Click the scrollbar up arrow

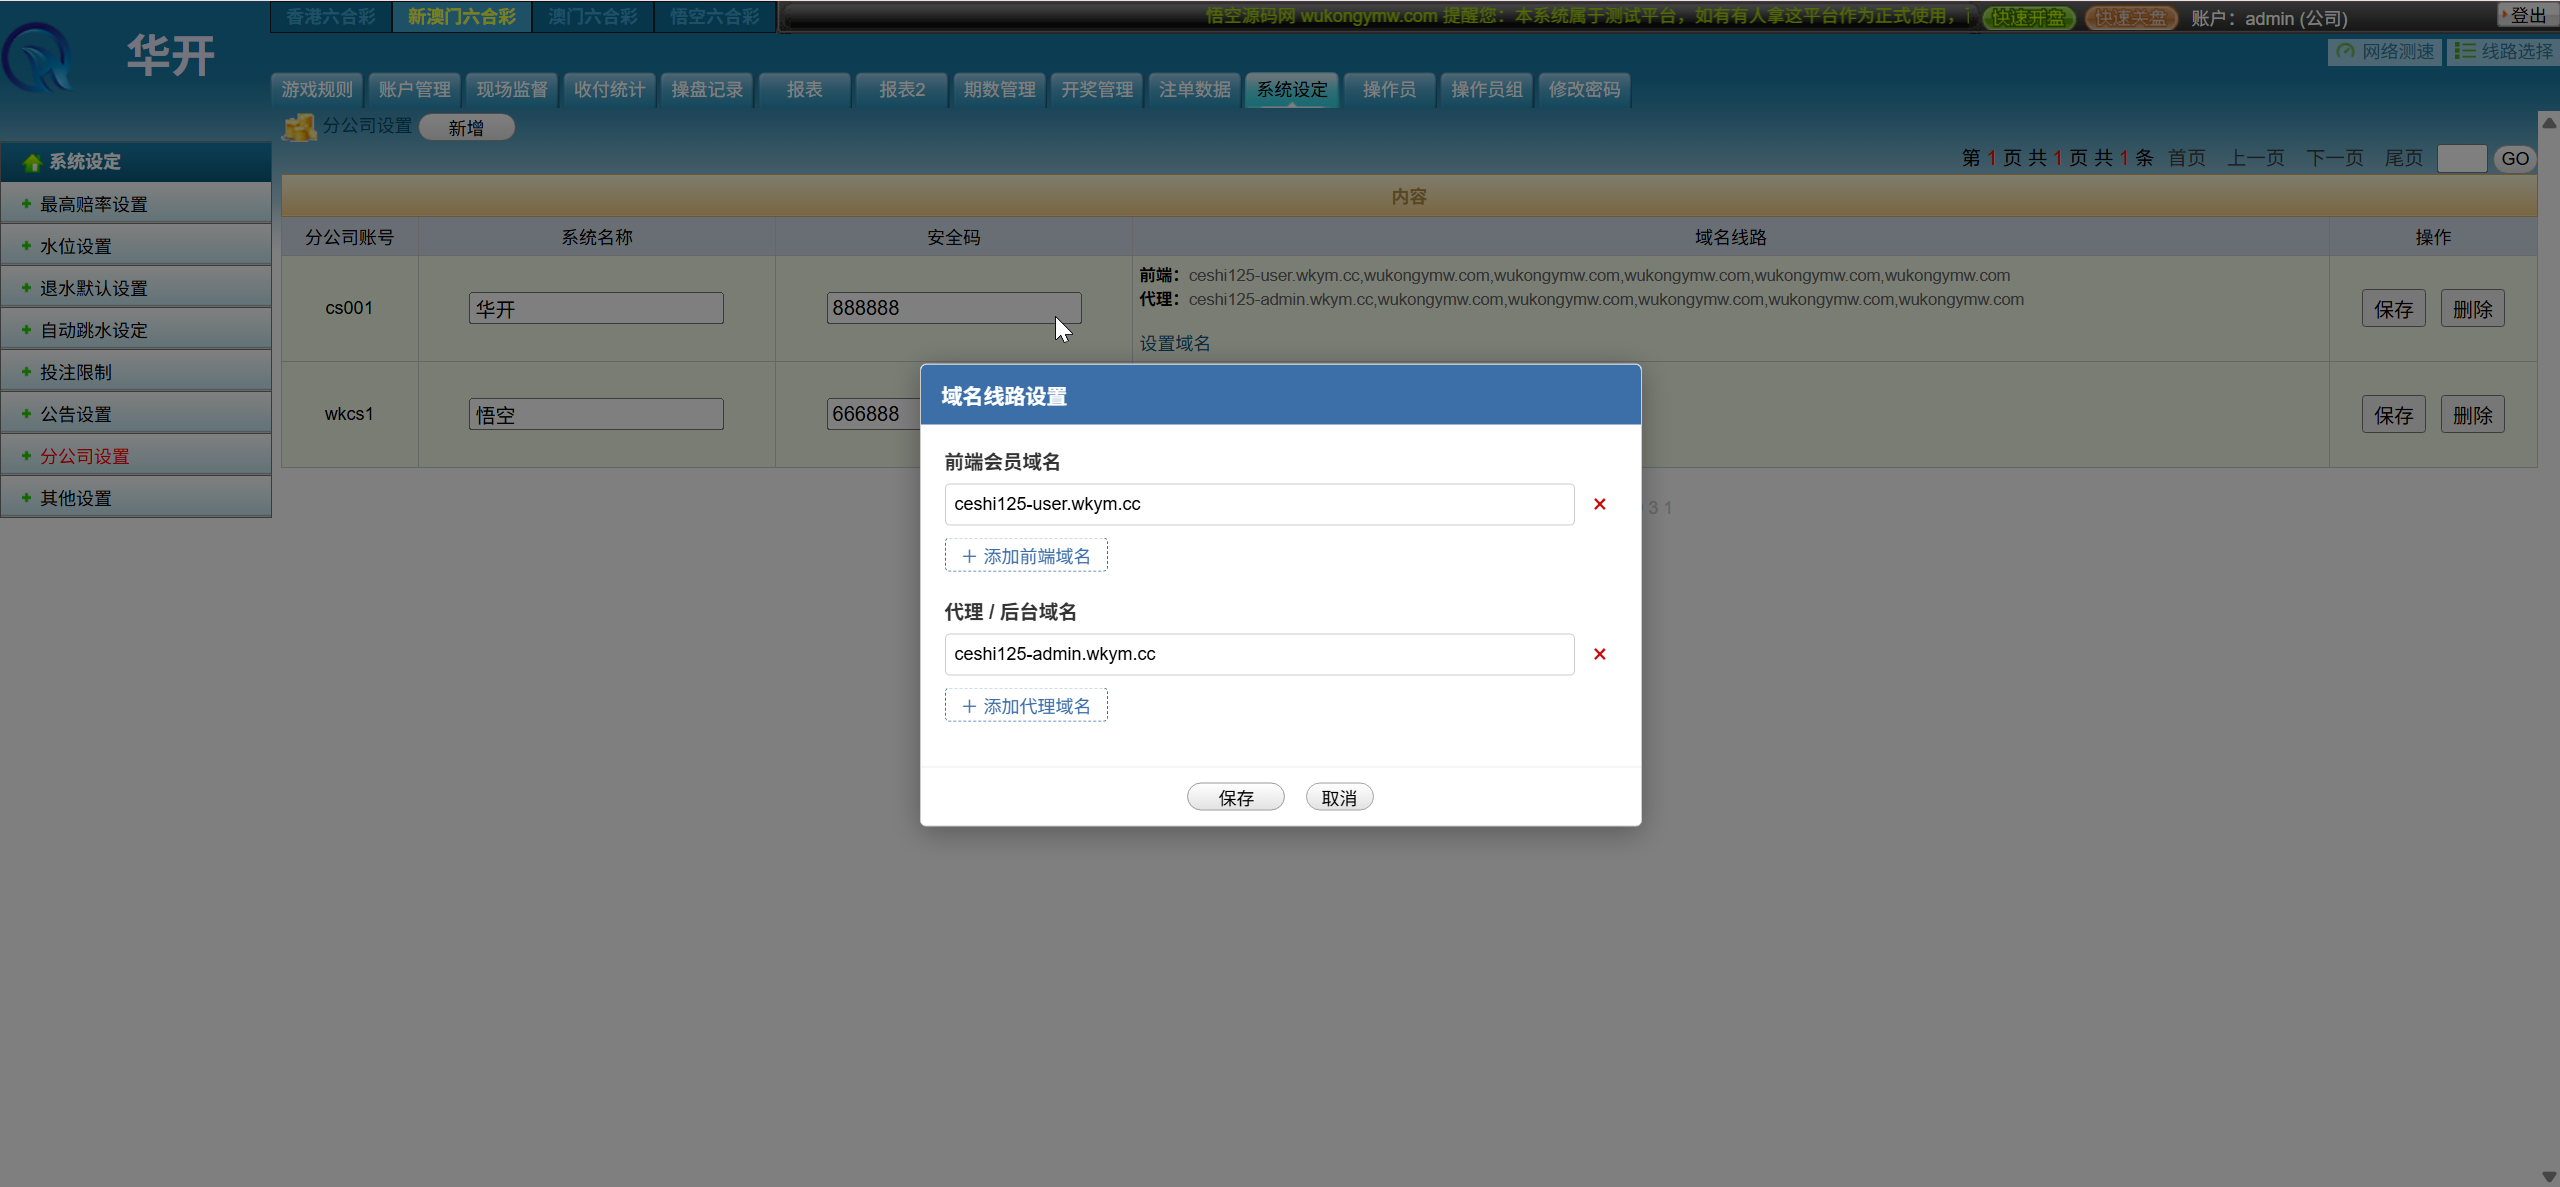pyautogui.click(x=2549, y=122)
